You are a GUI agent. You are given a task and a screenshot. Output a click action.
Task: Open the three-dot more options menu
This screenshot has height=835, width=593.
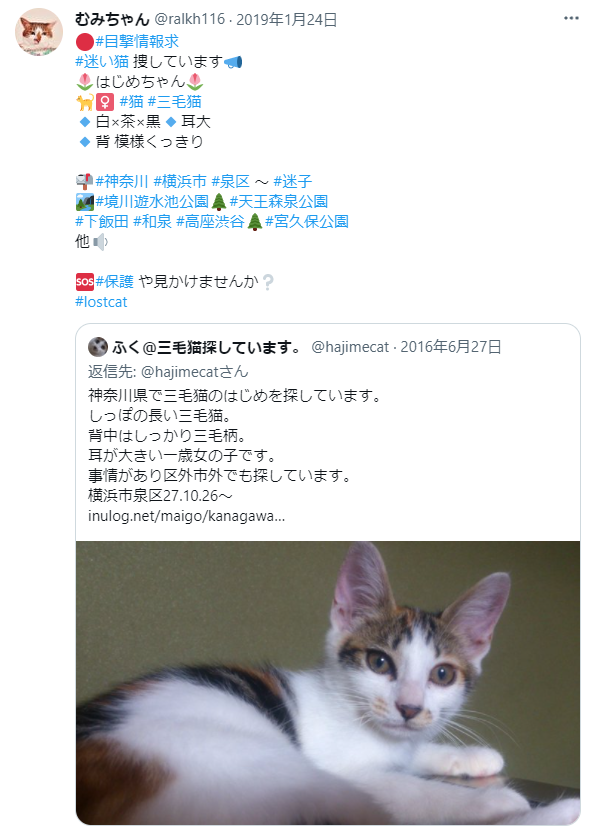pos(571,18)
